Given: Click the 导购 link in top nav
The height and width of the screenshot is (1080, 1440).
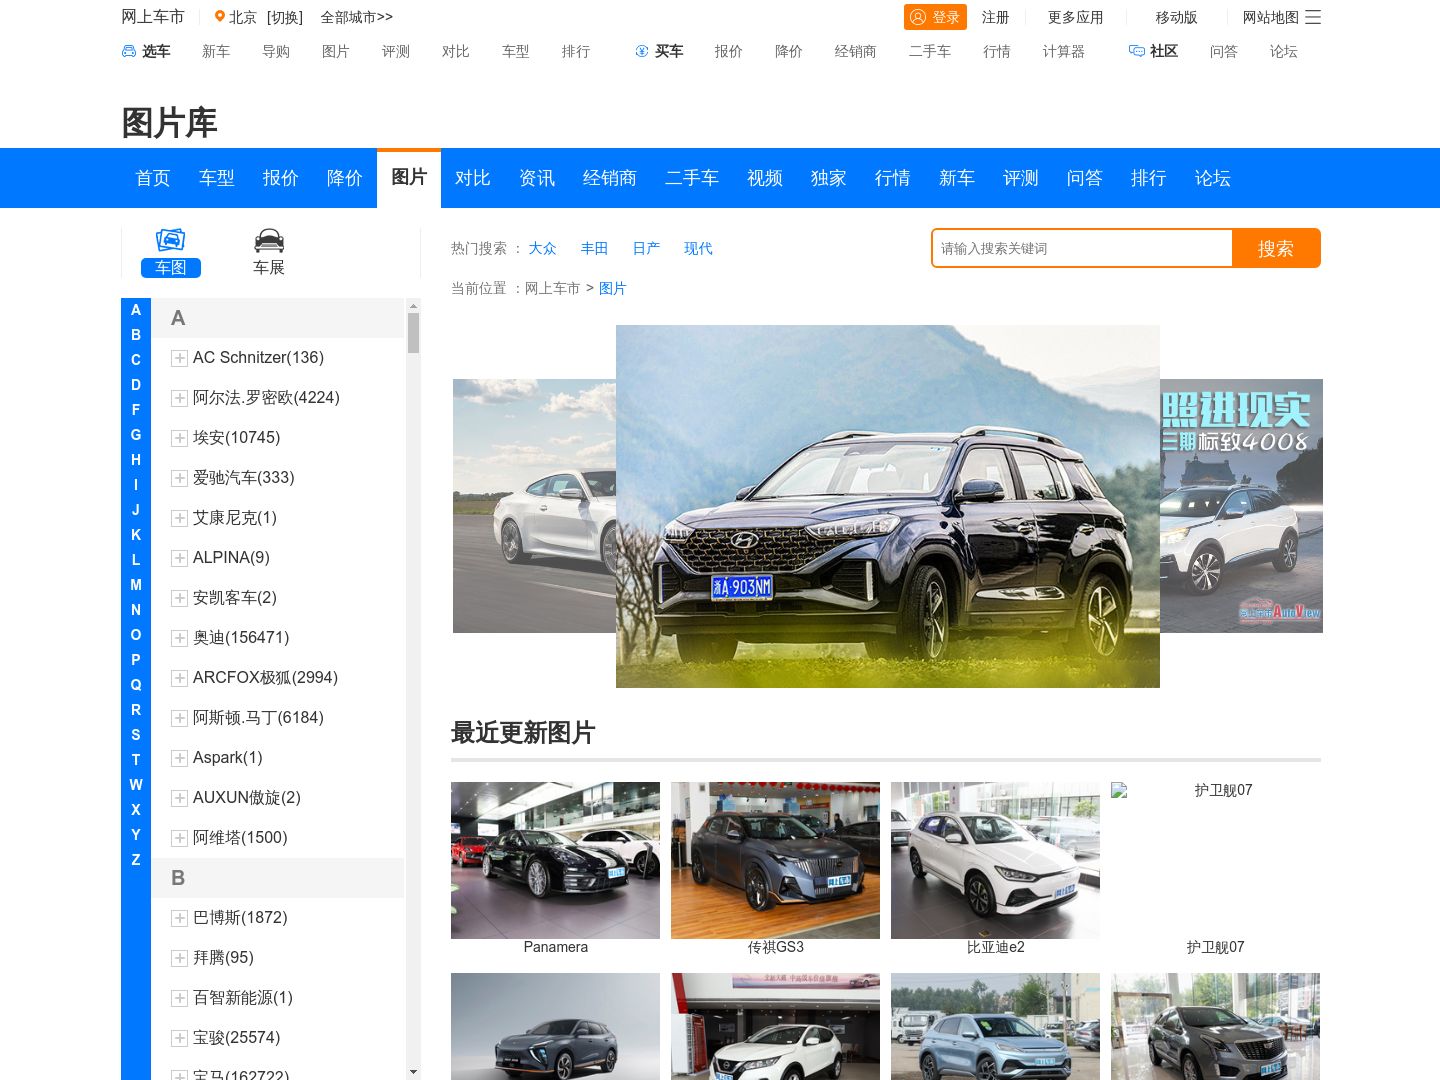Looking at the screenshot, I should coord(276,51).
